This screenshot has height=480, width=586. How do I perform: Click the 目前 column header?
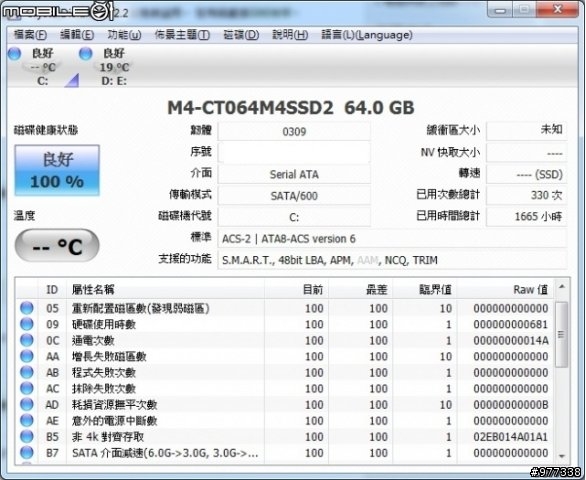pyautogui.click(x=297, y=289)
